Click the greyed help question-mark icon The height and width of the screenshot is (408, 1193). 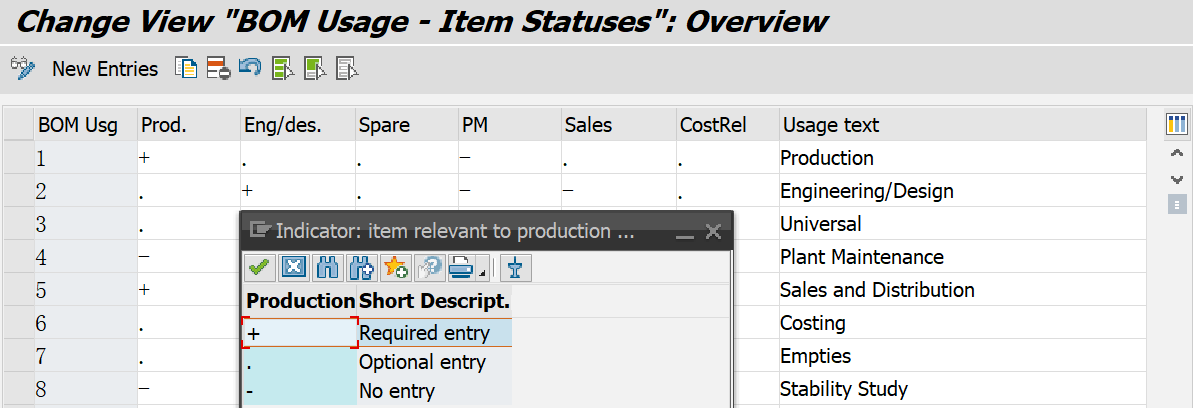point(429,267)
